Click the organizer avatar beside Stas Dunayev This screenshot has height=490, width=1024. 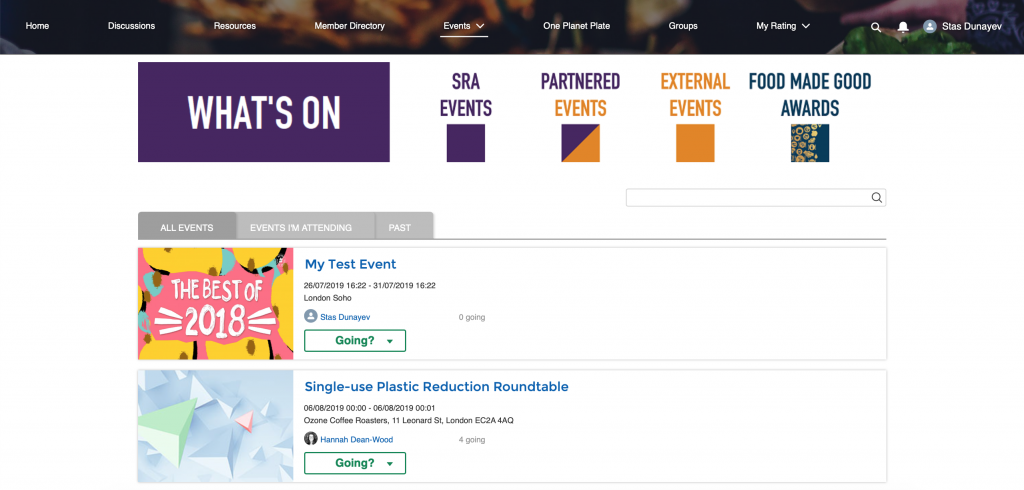coord(311,316)
